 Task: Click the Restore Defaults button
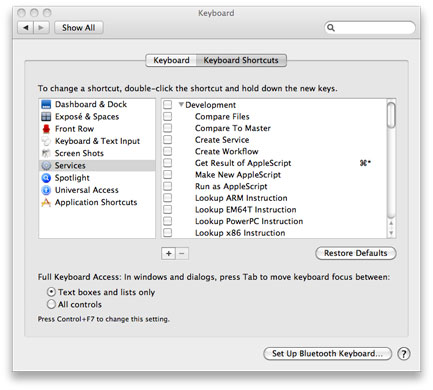(x=356, y=253)
